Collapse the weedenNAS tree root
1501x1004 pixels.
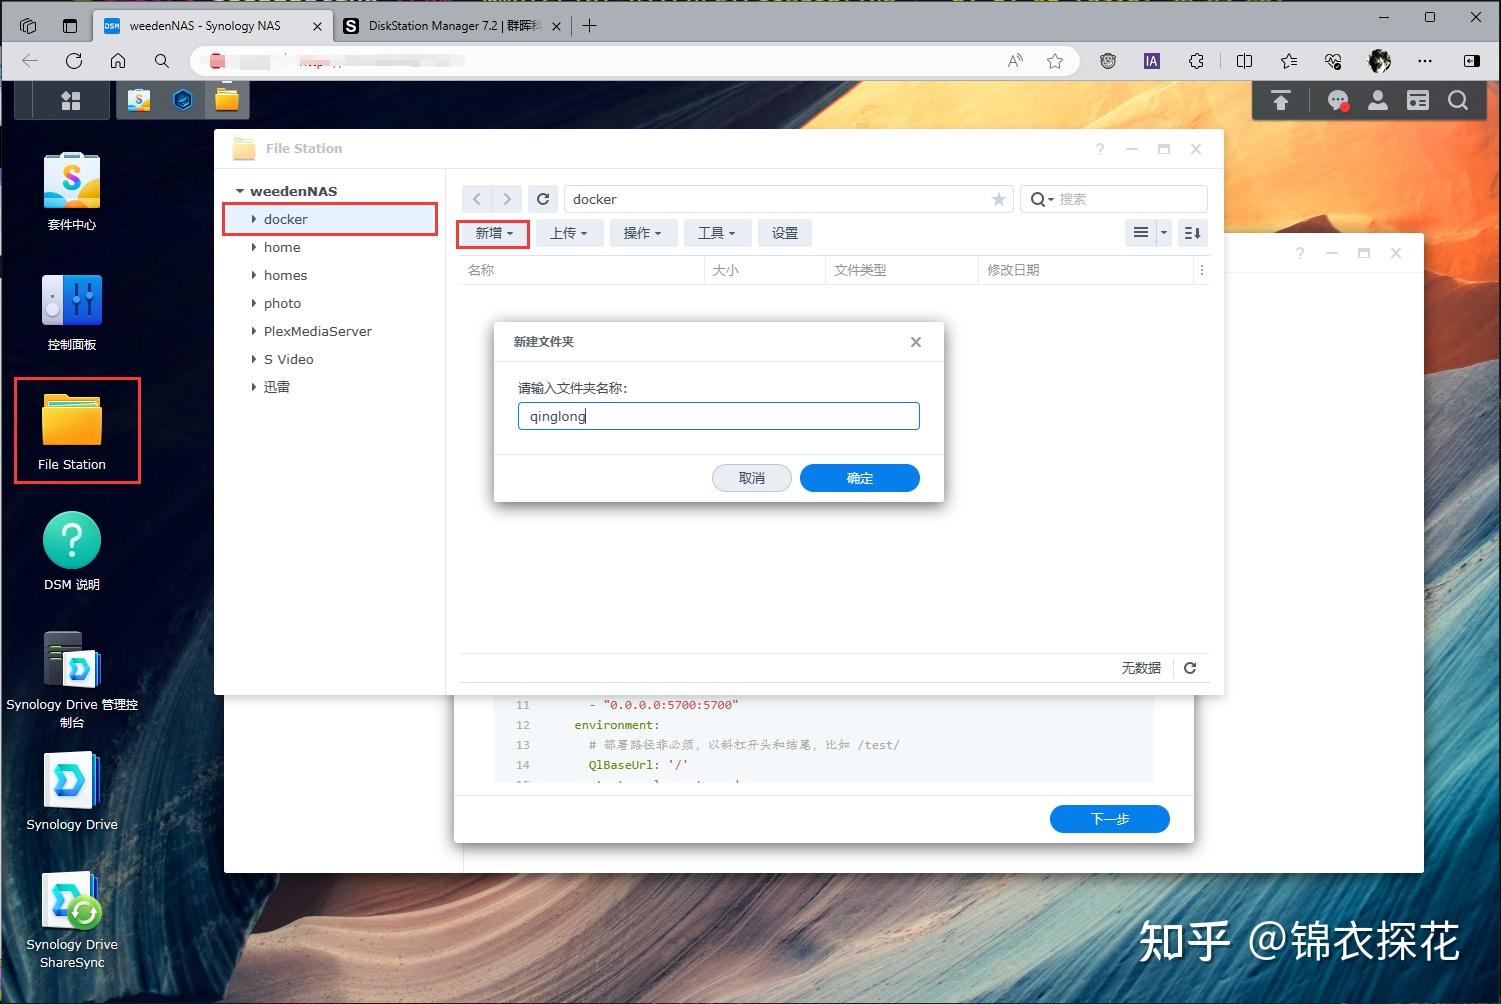(240, 191)
